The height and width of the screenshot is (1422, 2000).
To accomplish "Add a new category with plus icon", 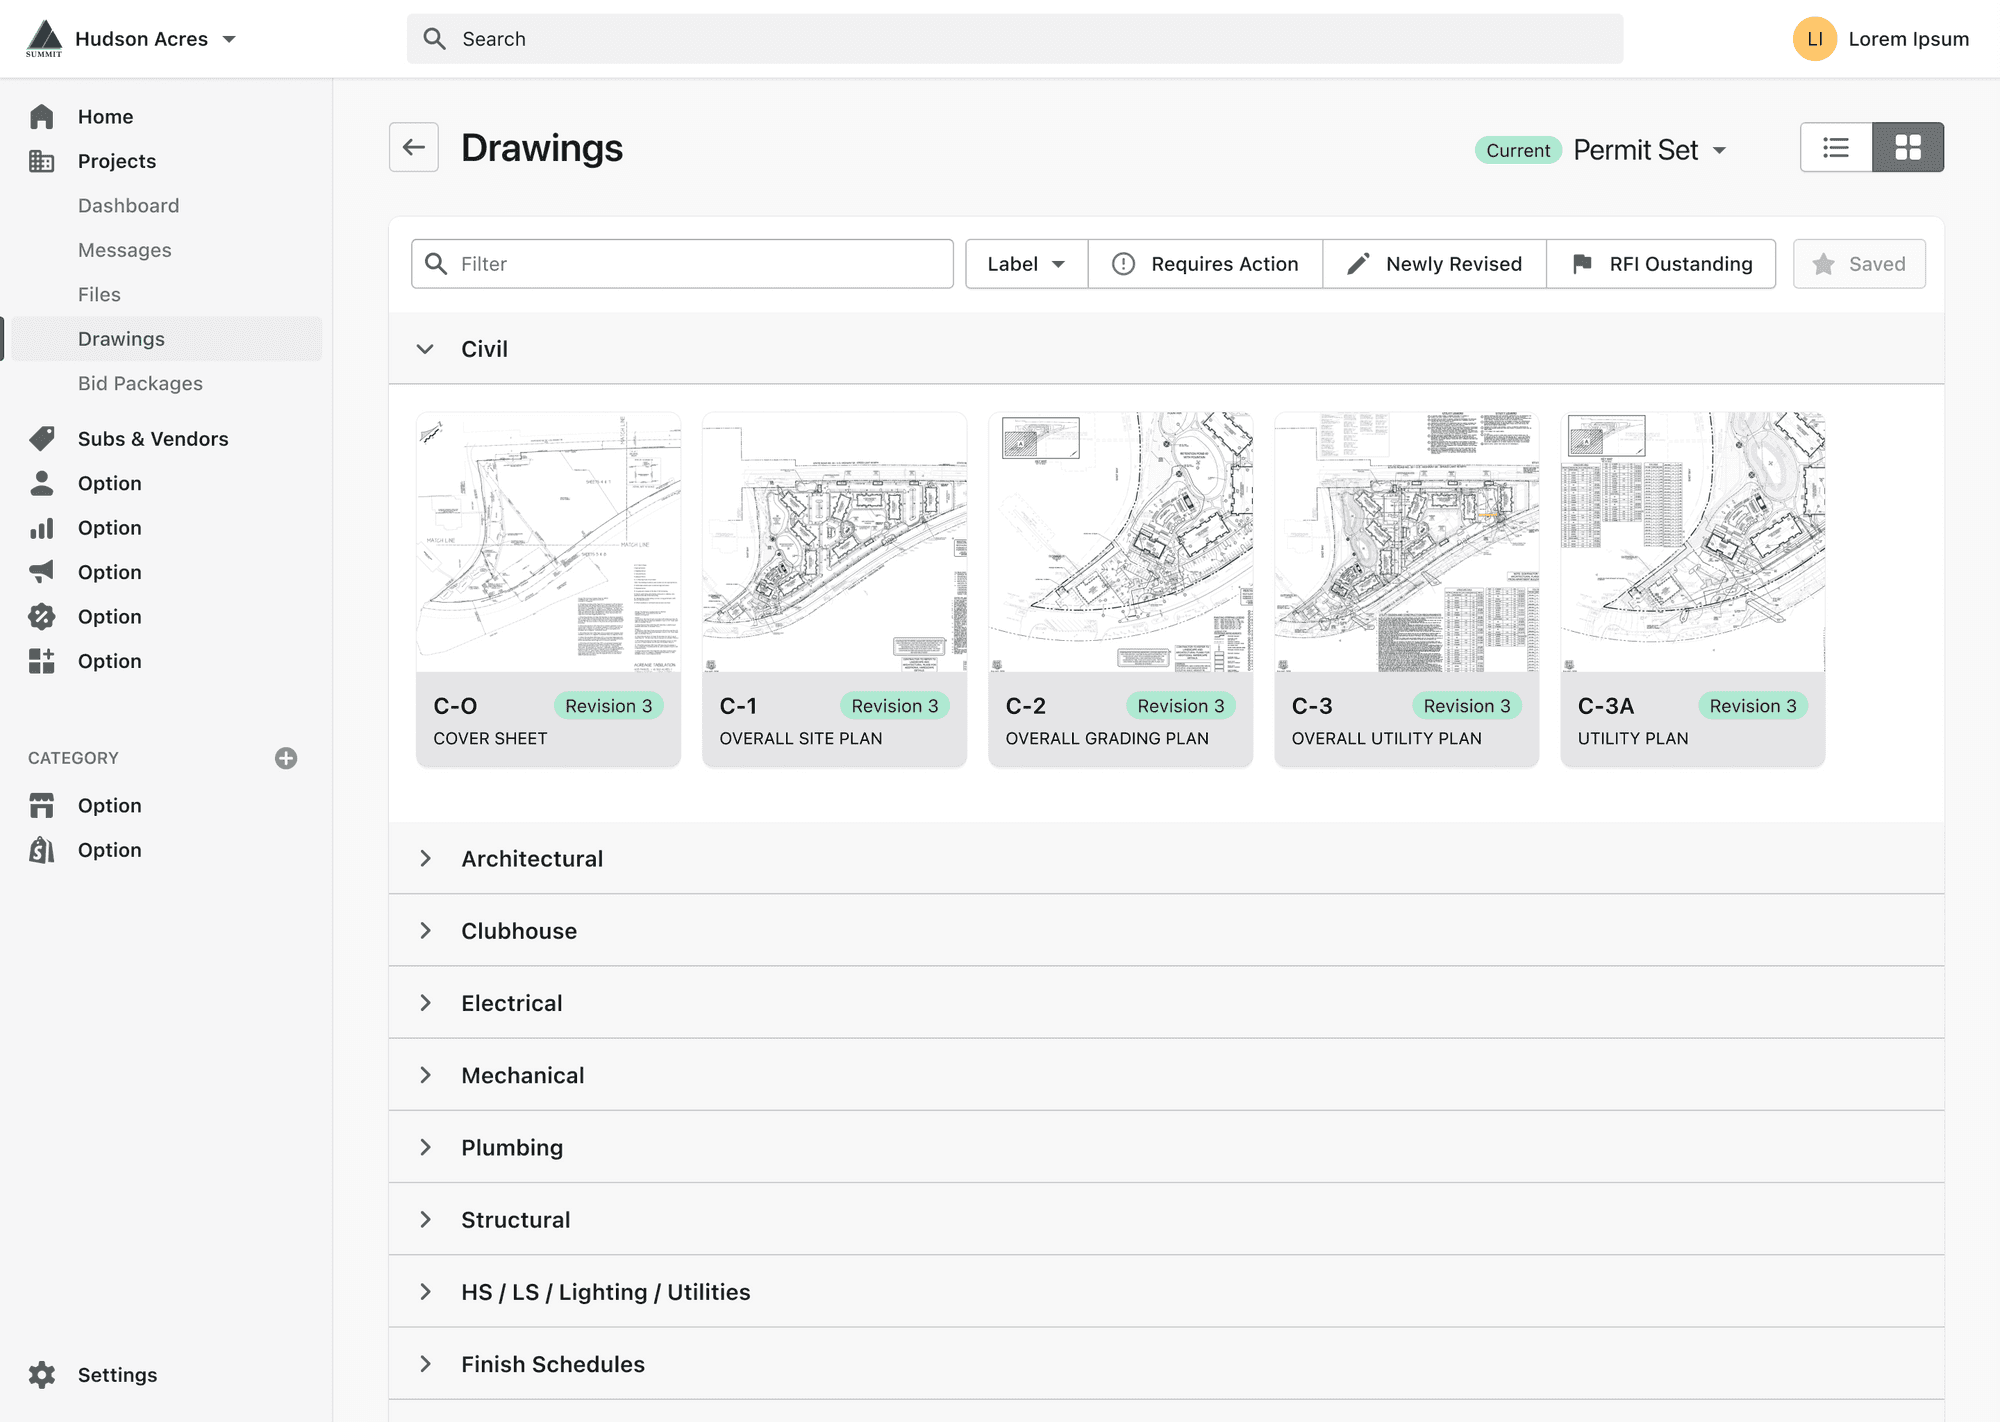I will (286, 758).
